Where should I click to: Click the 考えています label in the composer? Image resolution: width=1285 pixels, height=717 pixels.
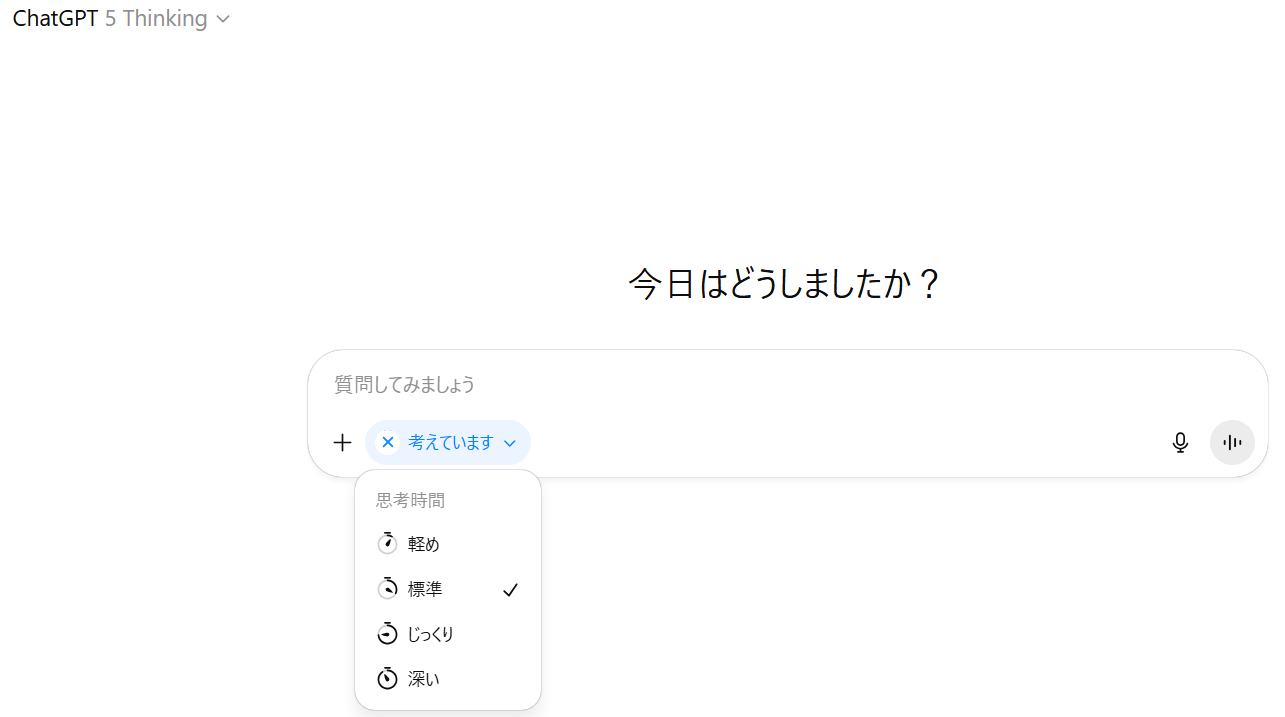click(451, 442)
